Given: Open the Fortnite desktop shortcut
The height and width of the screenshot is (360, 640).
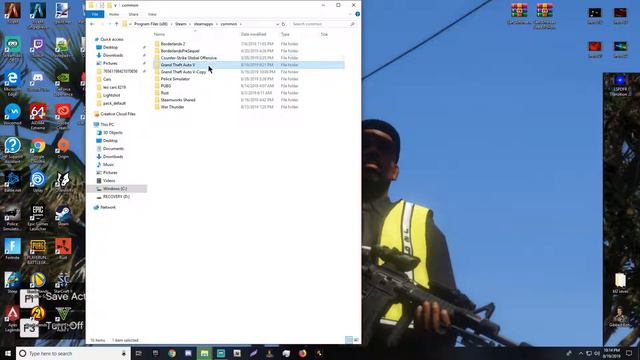Looking at the screenshot, I should coord(12,249).
